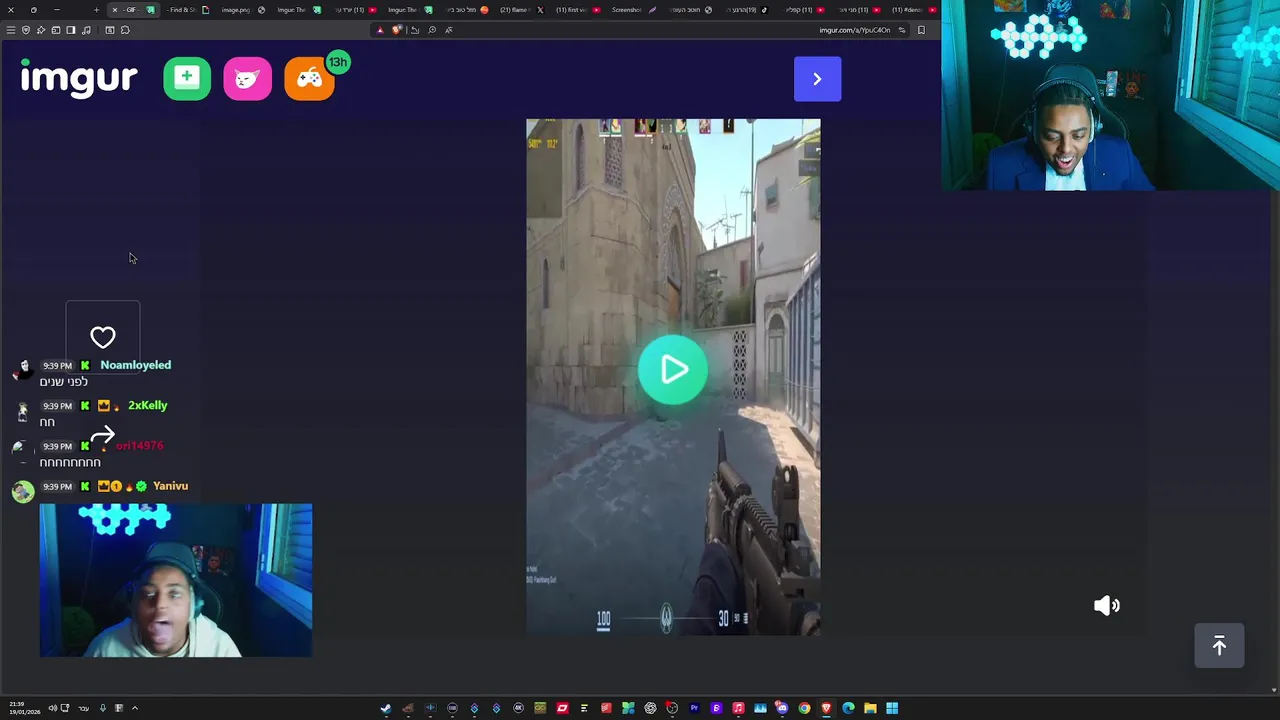The width and height of the screenshot is (1280, 720).
Task: Click the 2xKelly username in chat
Action: (x=147, y=405)
